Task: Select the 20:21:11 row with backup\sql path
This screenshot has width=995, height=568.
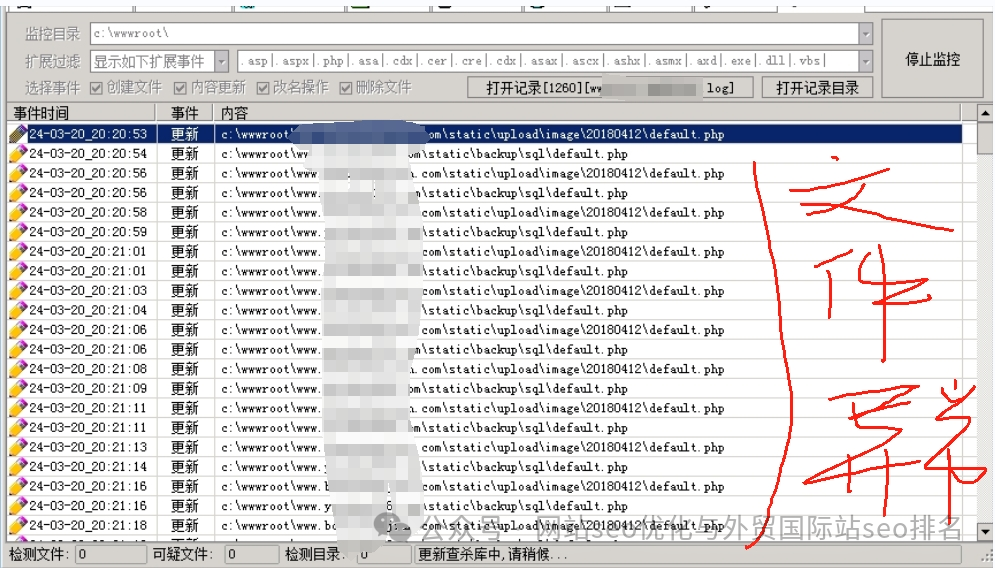Action: [485, 428]
